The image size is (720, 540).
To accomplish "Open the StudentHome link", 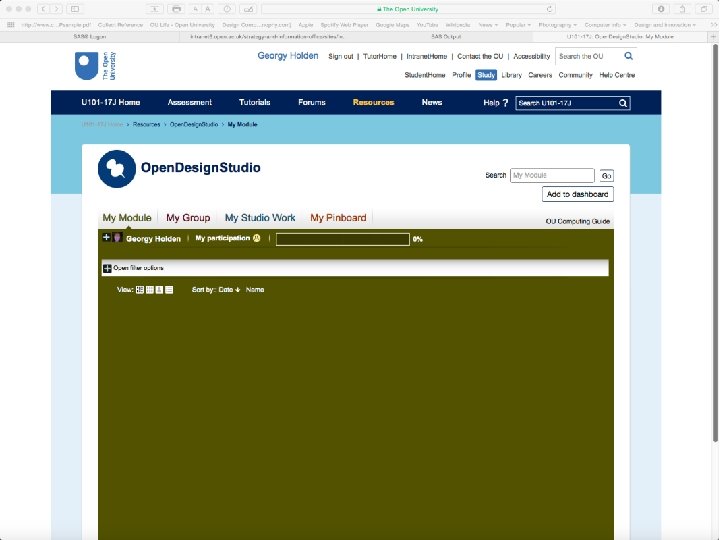I will coord(425,75).
